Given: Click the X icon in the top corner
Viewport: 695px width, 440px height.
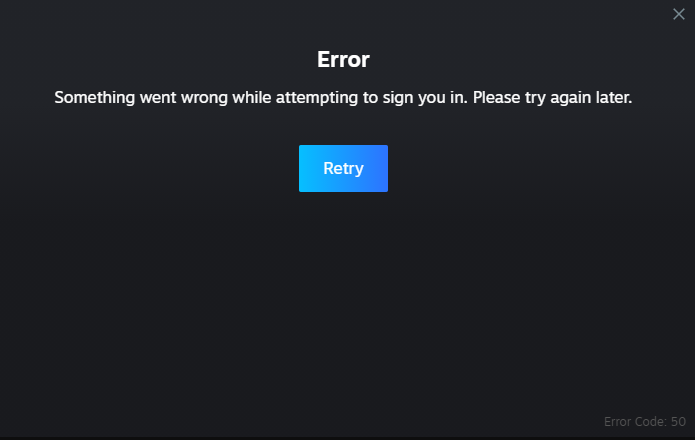Looking at the screenshot, I should click(679, 14).
